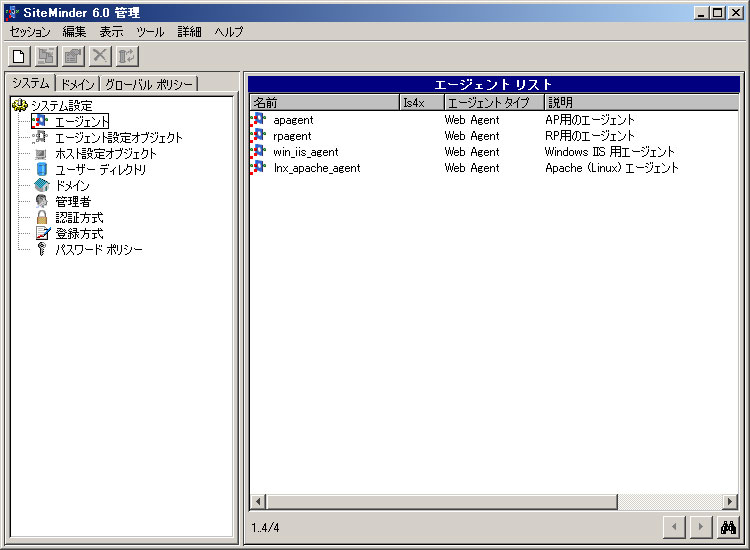Click the 登録方式 notepad icon
This screenshot has width=750, height=550.
point(43,233)
